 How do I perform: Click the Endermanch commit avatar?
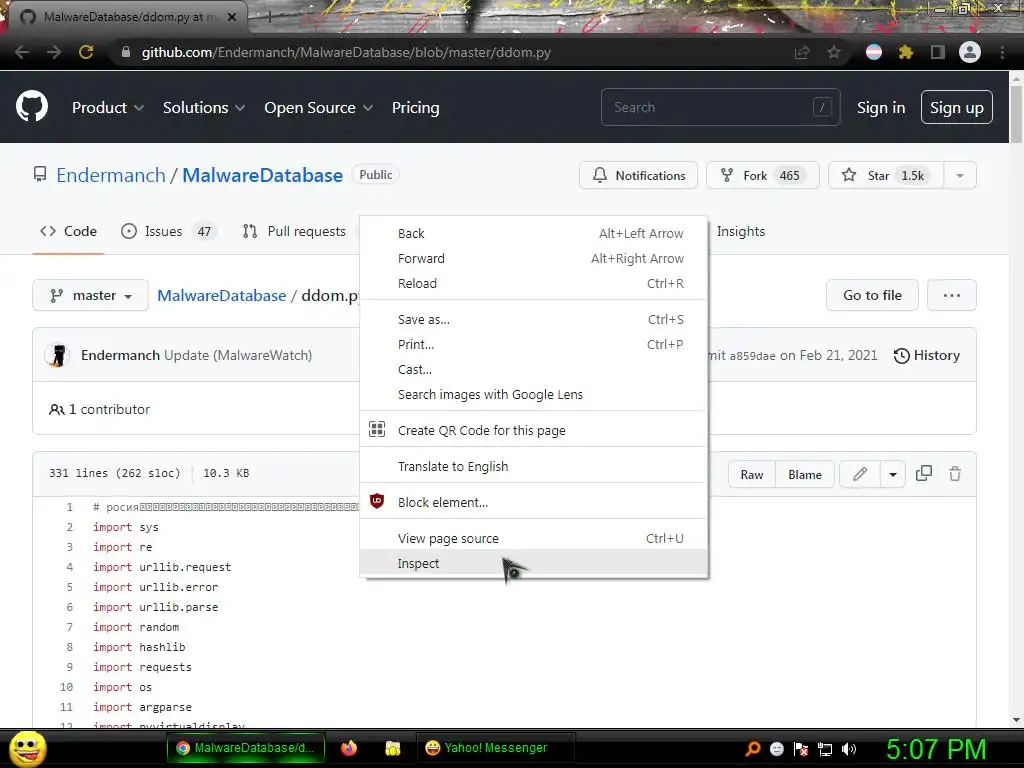coord(57,355)
